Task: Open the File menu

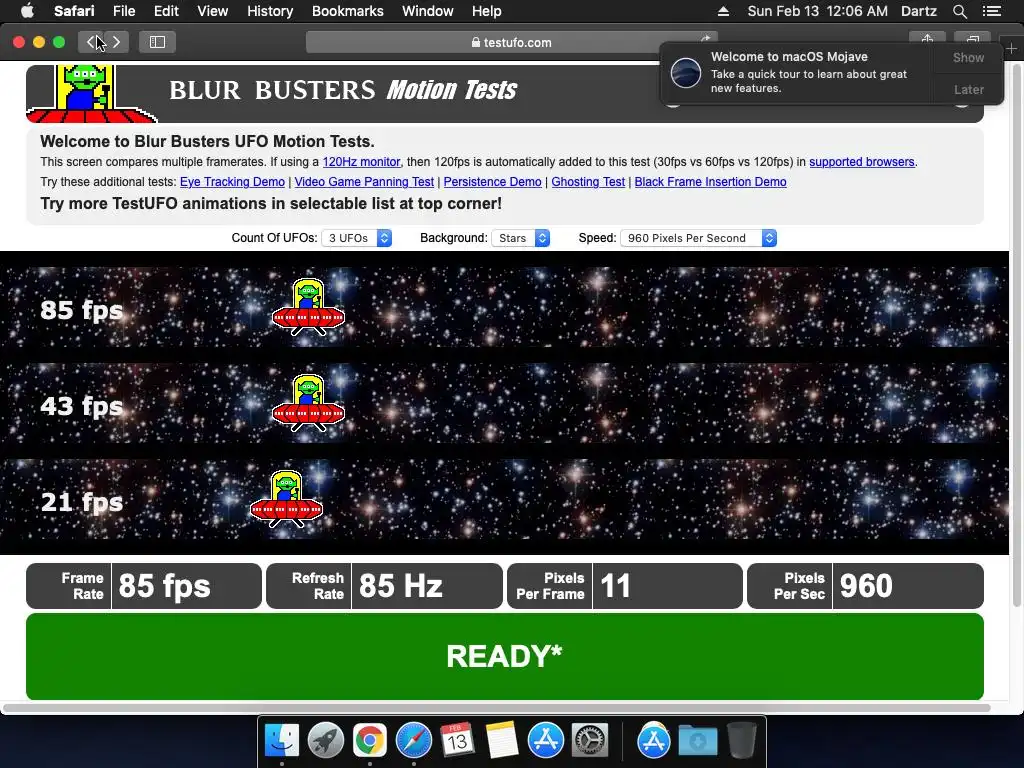Action: 123,11
